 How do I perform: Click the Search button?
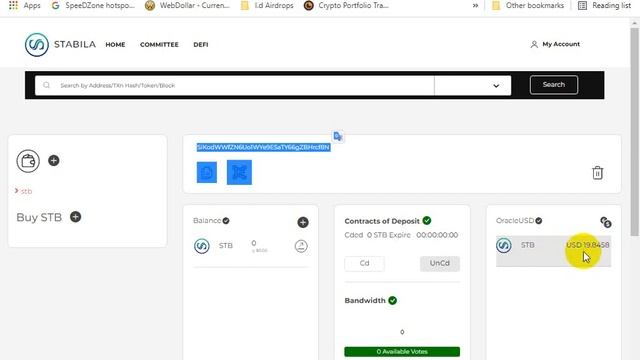pyautogui.click(x=554, y=84)
